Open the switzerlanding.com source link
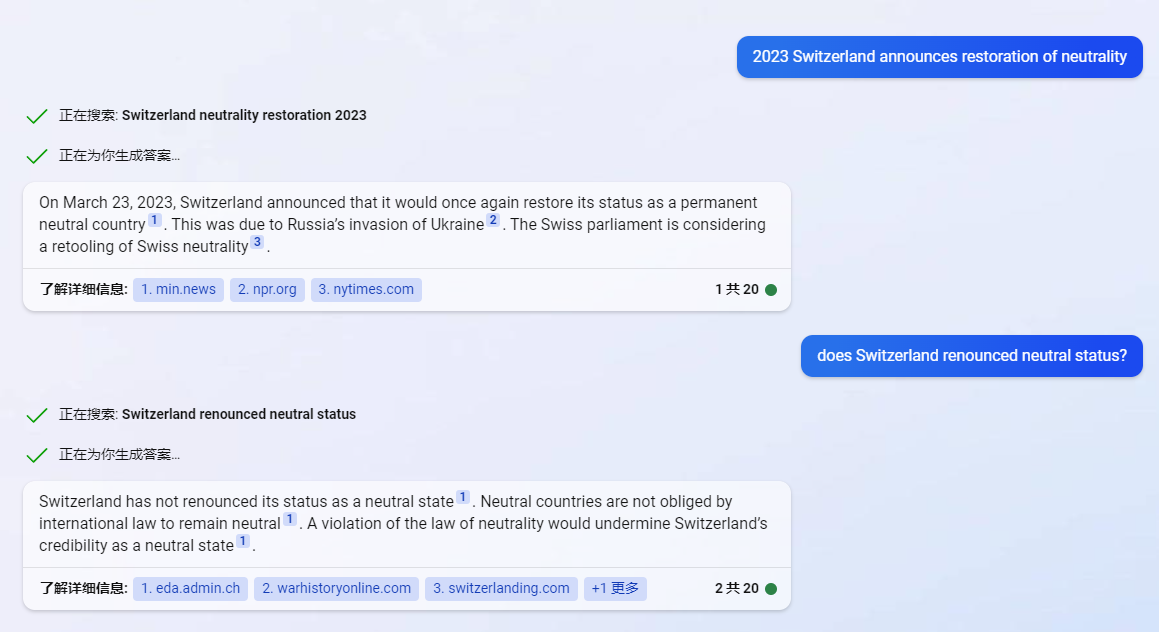The image size is (1159, 632). click(501, 589)
